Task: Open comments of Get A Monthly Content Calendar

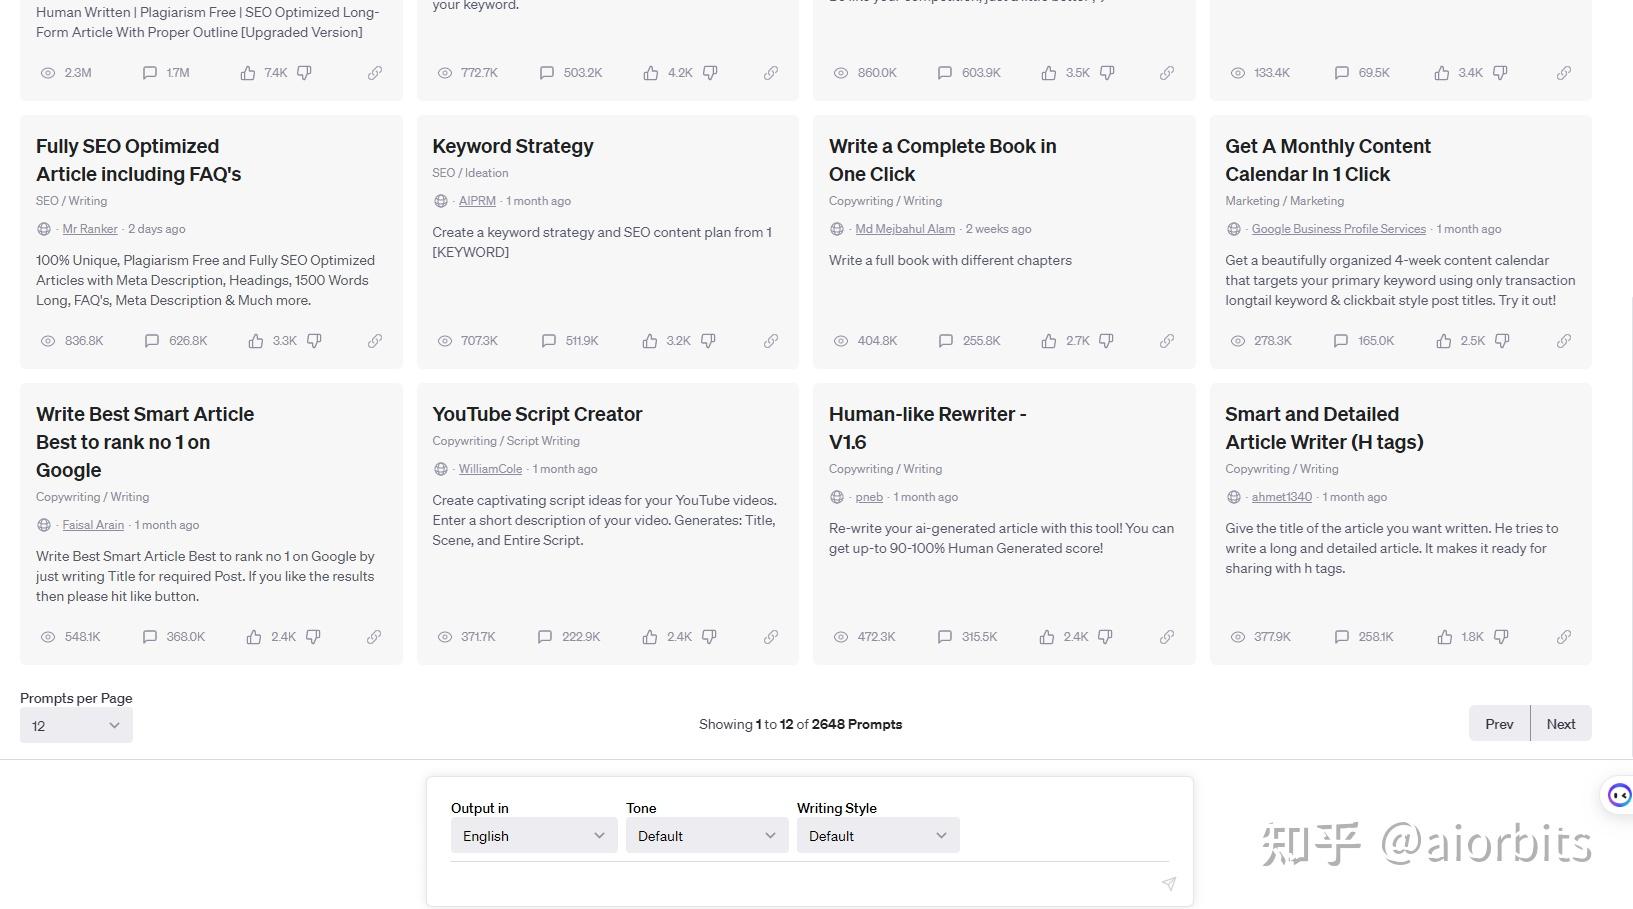Action: coord(1341,341)
